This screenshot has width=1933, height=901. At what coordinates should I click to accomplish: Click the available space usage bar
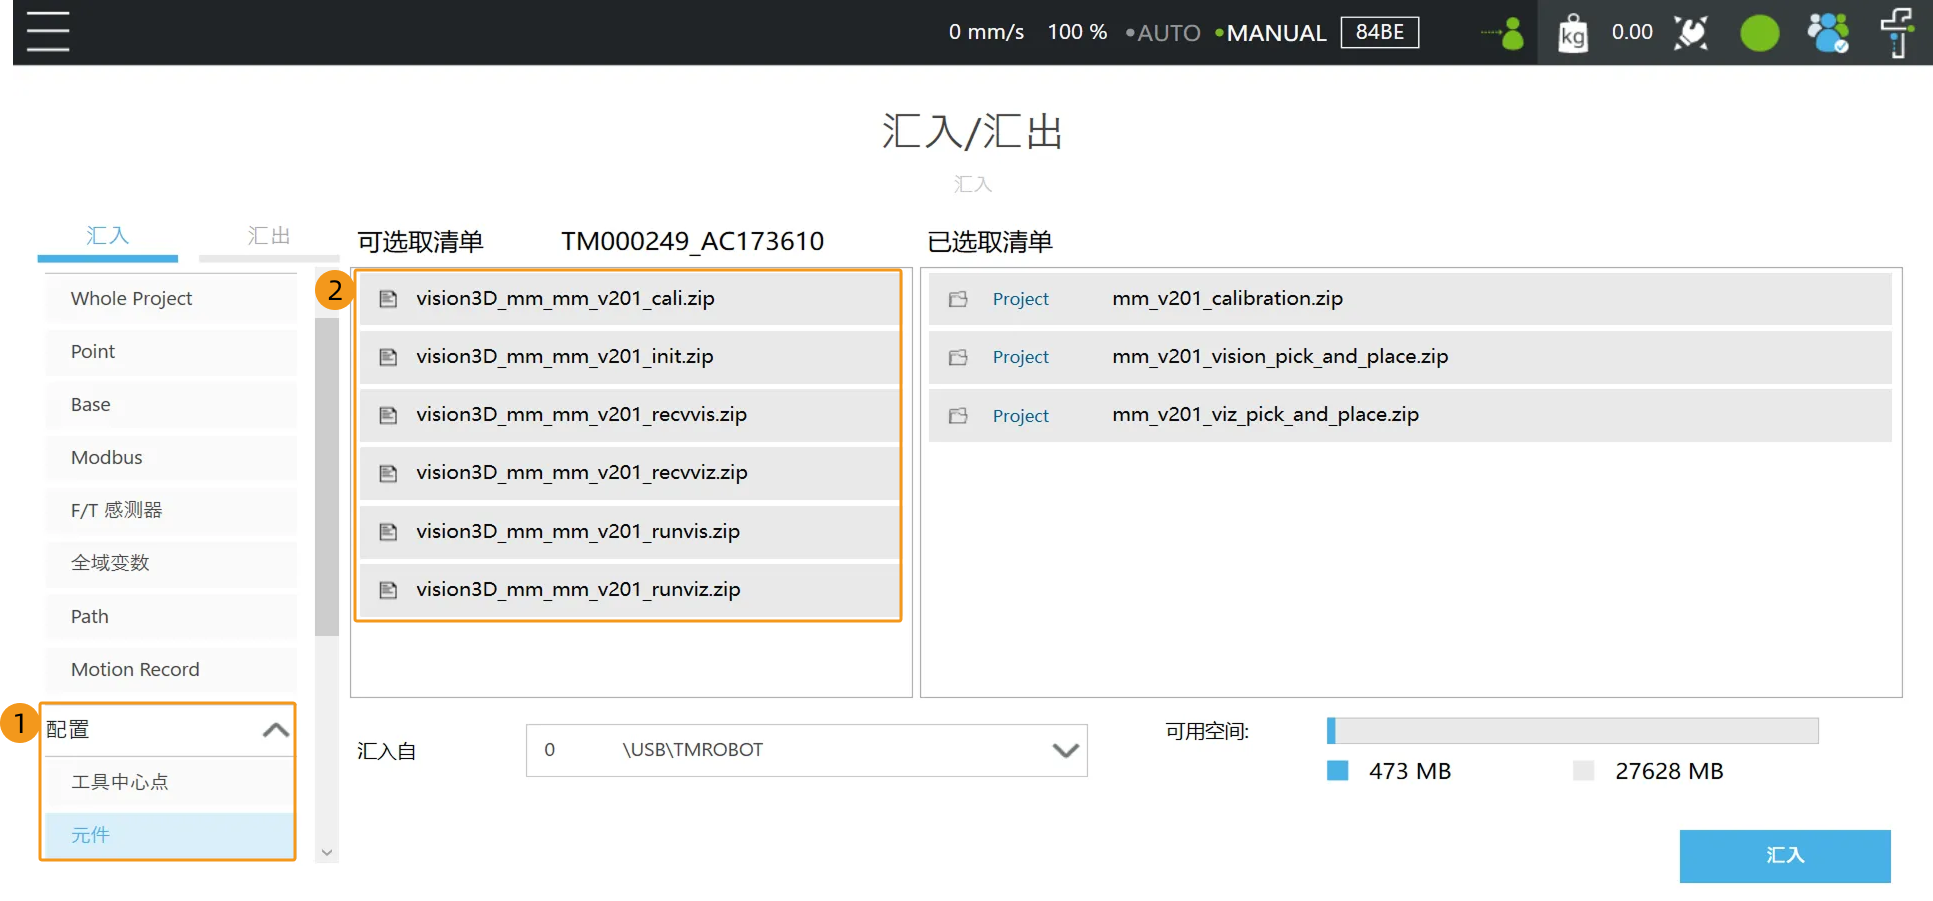pos(1571,731)
